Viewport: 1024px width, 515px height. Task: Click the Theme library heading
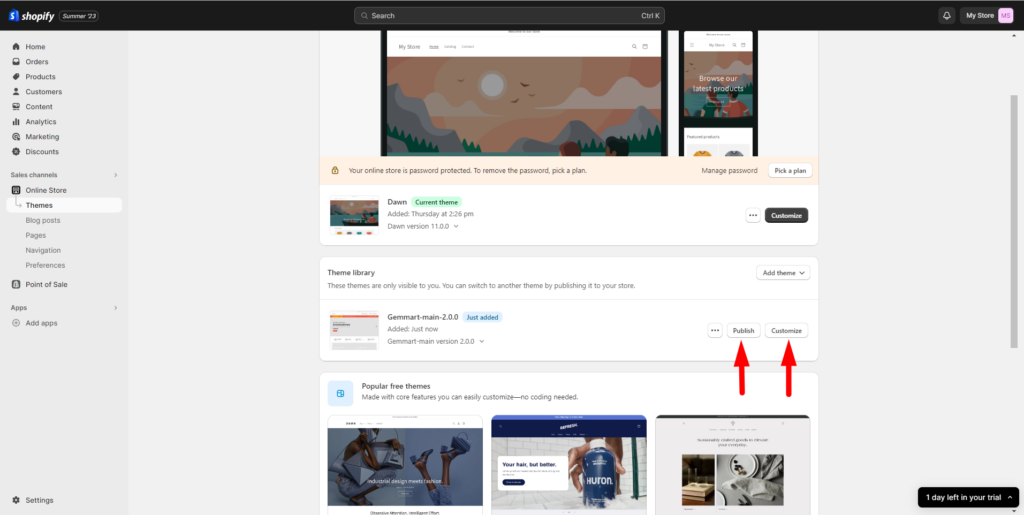[351, 273]
